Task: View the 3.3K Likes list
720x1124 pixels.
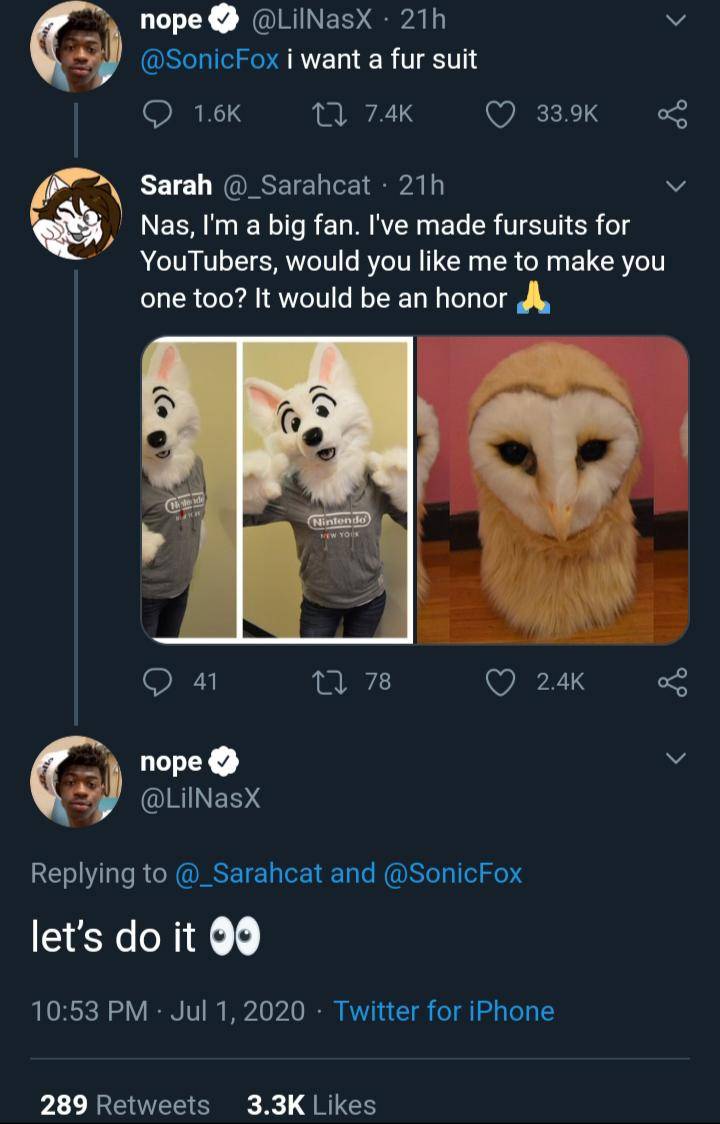Action: click(x=311, y=1104)
